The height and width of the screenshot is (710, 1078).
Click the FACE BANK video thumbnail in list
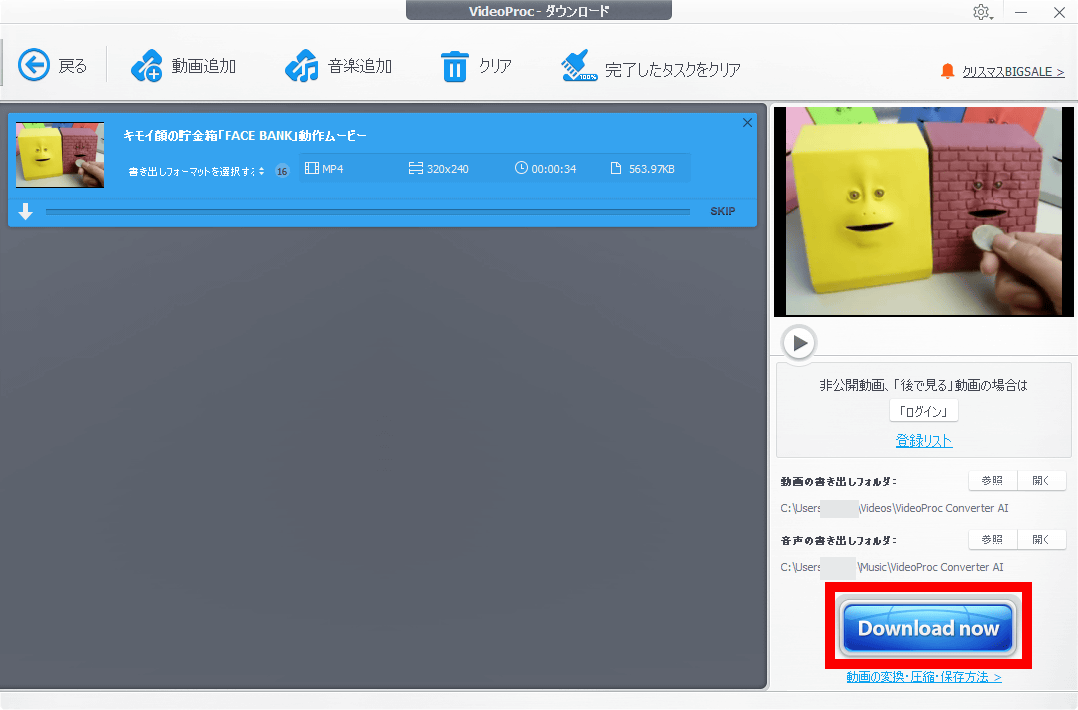60,155
